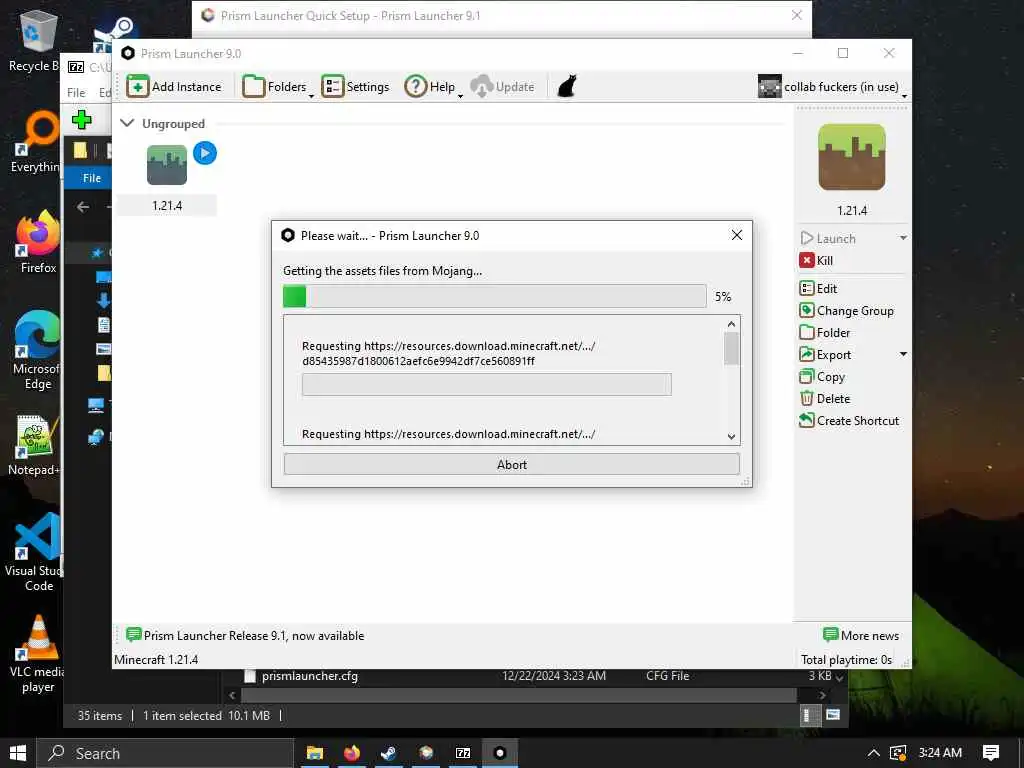Close the Please wait dialog
Screen dimensions: 1024x768
pyautogui.click(x=737, y=235)
